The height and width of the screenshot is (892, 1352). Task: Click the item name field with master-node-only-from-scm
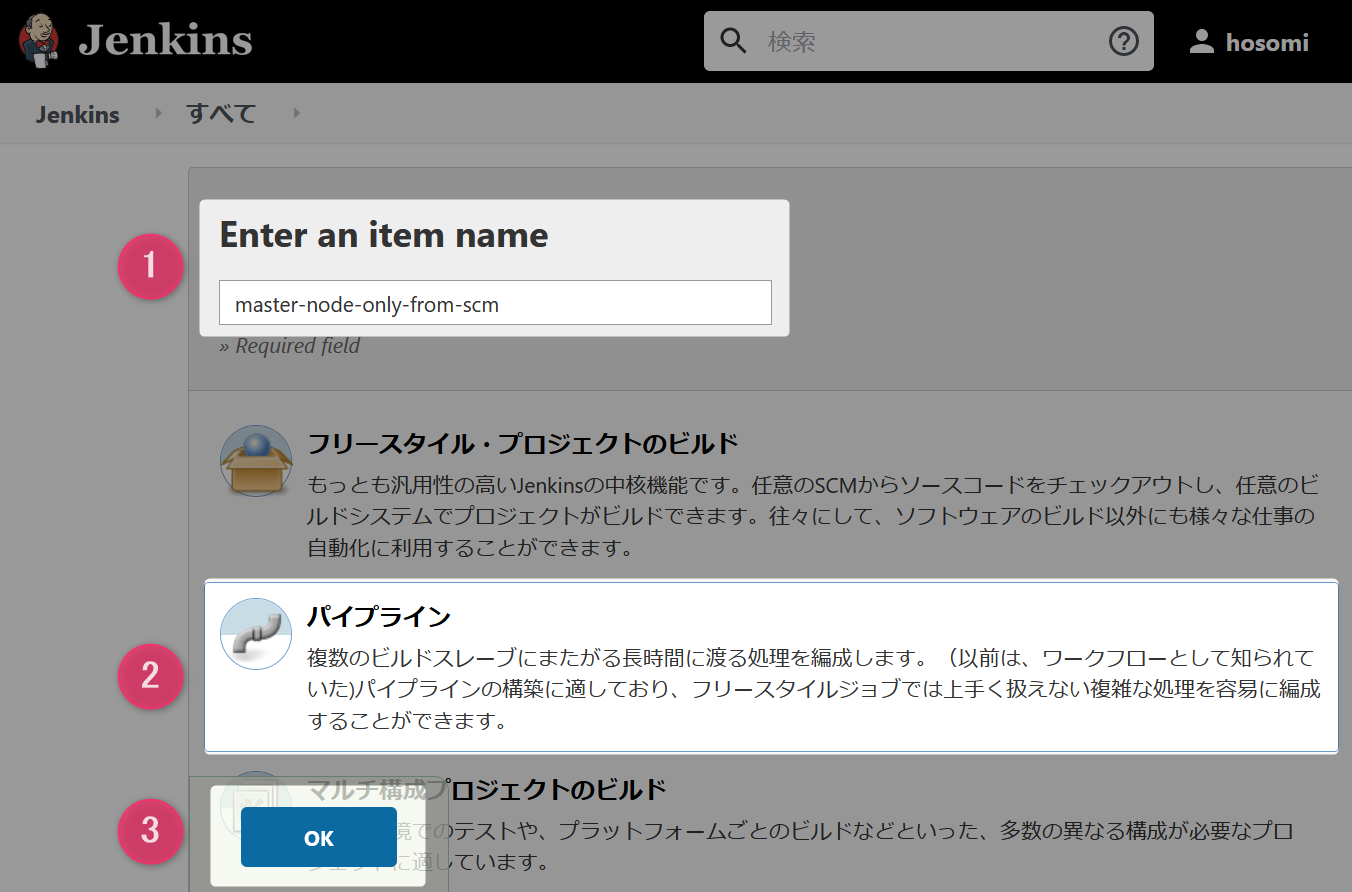click(x=495, y=303)
